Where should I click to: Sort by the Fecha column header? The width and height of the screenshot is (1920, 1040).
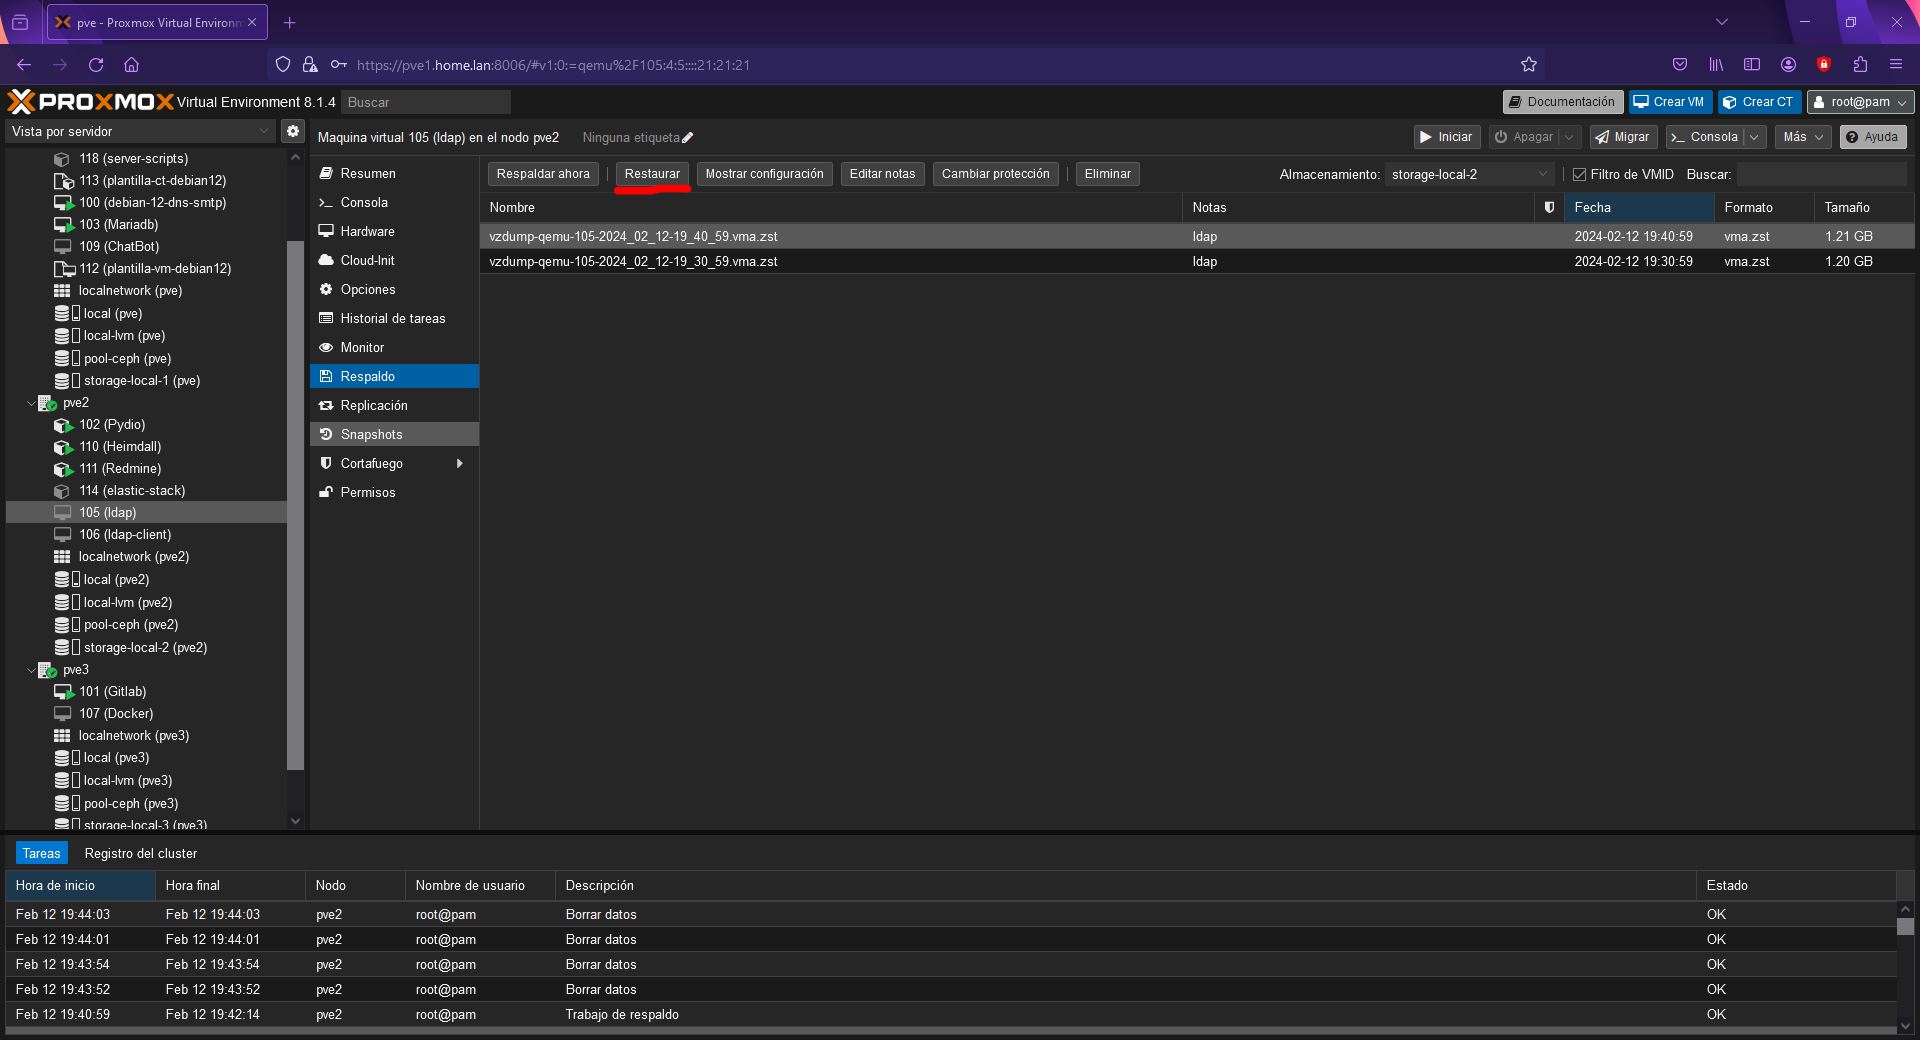coord(1639,208)
